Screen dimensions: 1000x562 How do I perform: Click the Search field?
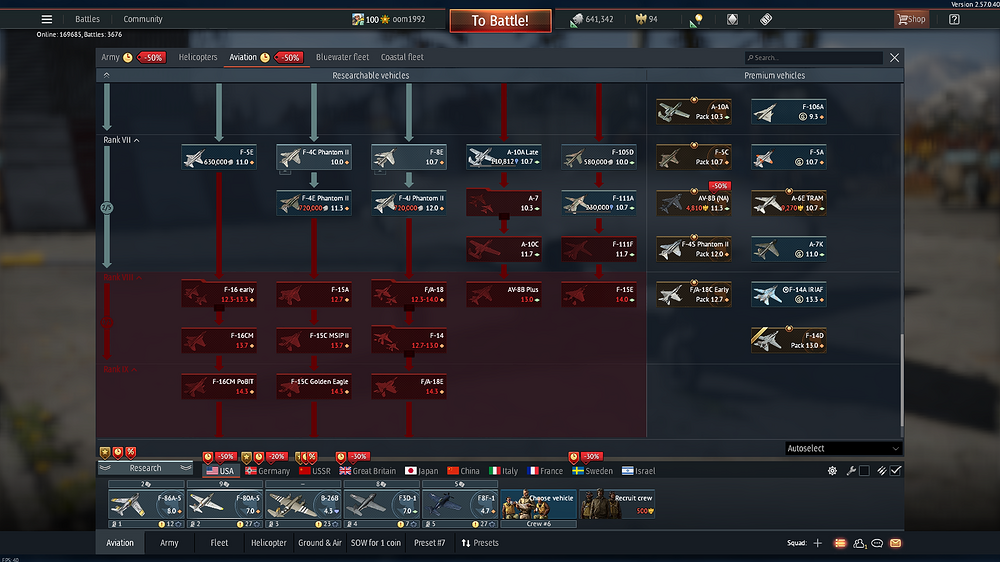[x=814, y=57]
